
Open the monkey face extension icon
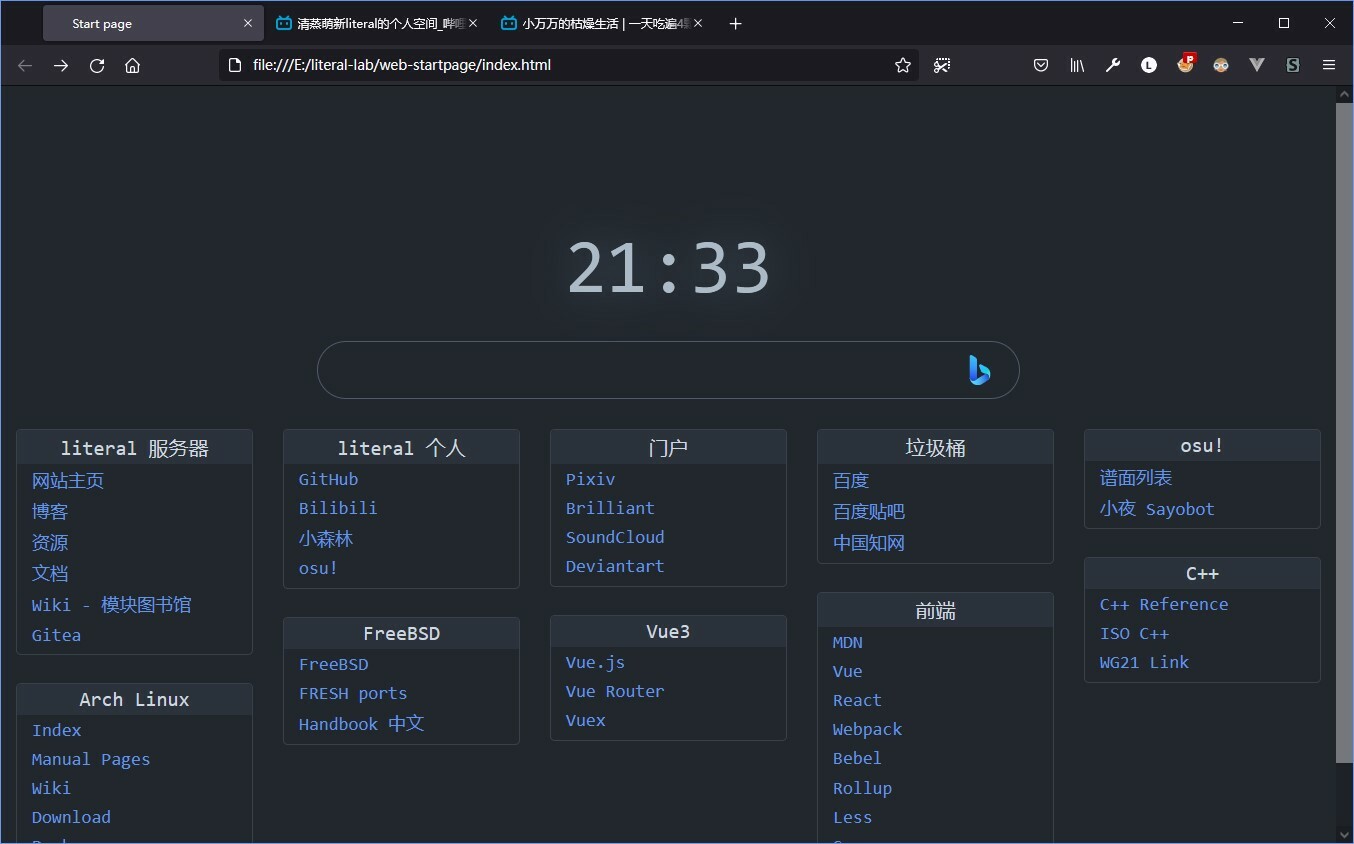tap(1221, 65)
